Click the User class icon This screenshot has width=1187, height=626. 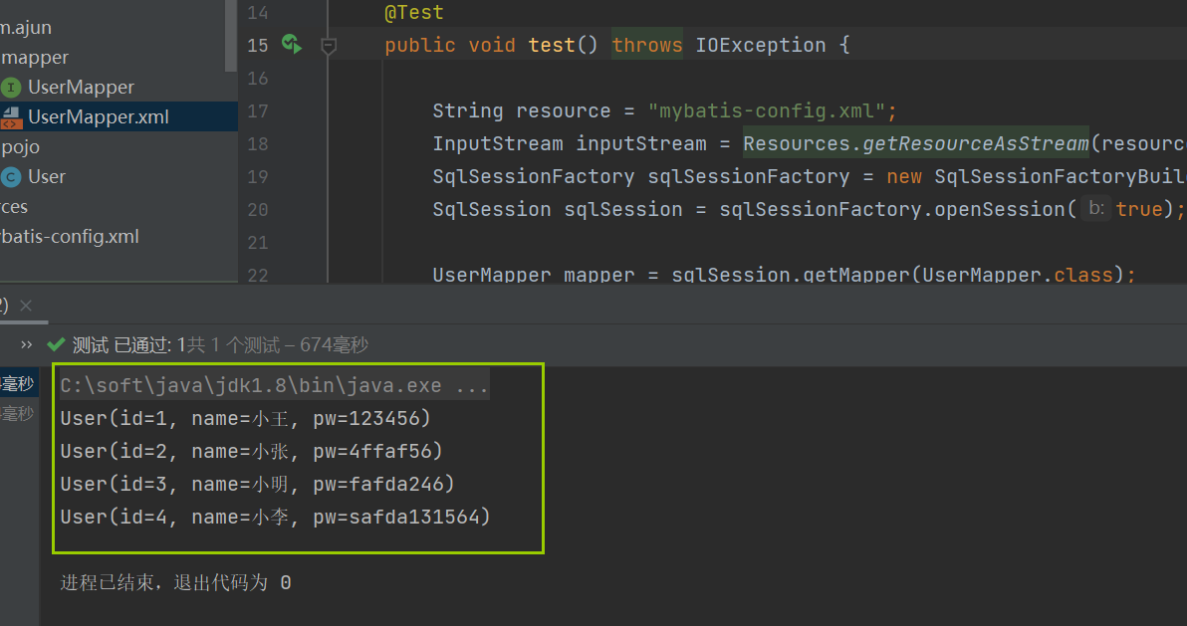tap(11, 177)
